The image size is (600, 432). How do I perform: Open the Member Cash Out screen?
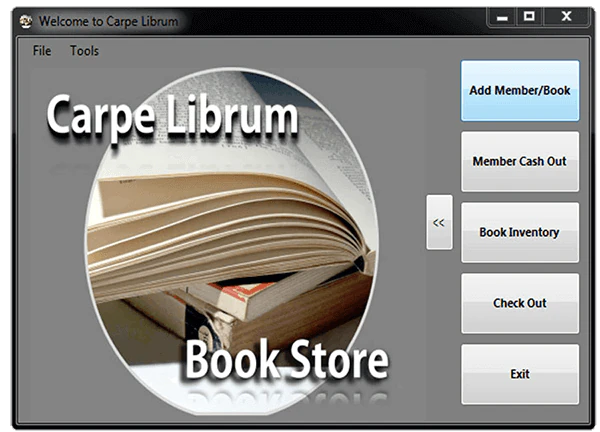(x=520, y=161)
